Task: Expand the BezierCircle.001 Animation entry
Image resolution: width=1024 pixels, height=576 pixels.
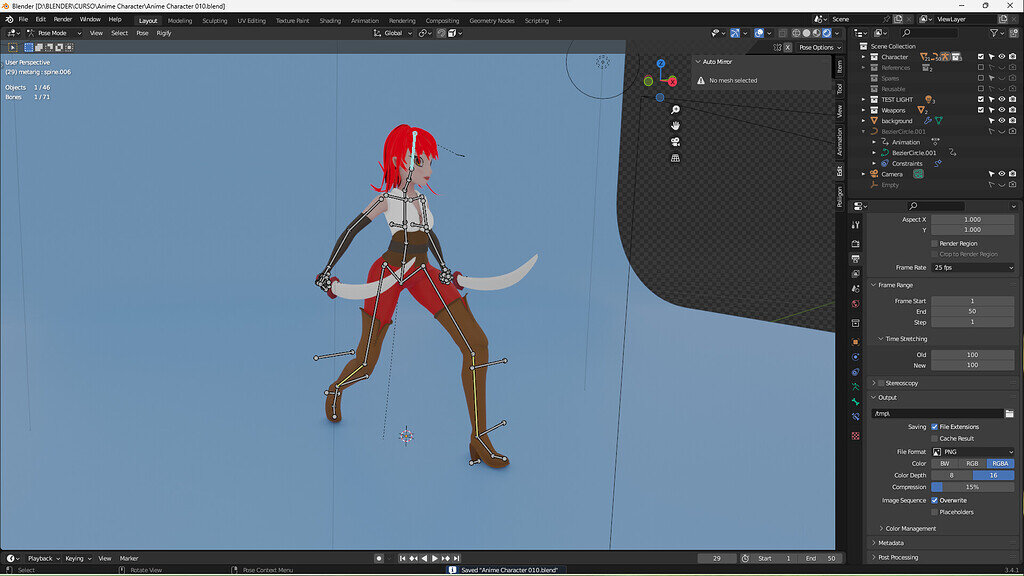Action: click(x=874, y=142)
